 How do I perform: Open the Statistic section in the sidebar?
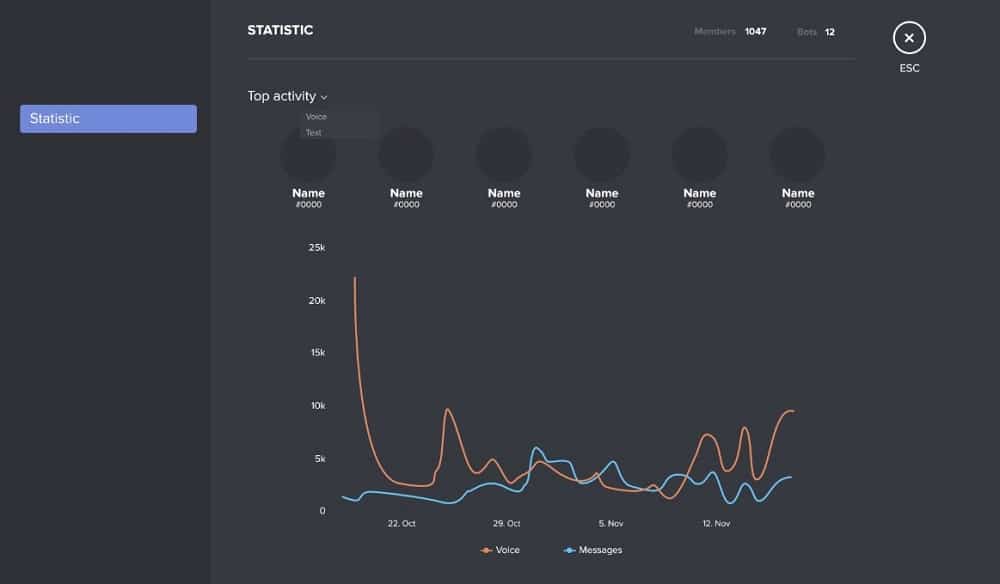pos(107,118)
